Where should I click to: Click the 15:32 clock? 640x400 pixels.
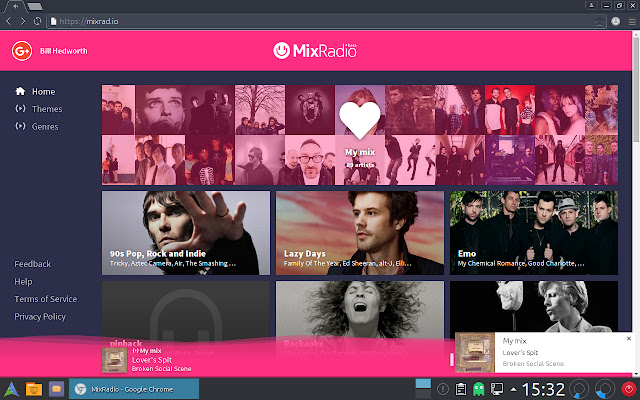(x=543, y=389)
